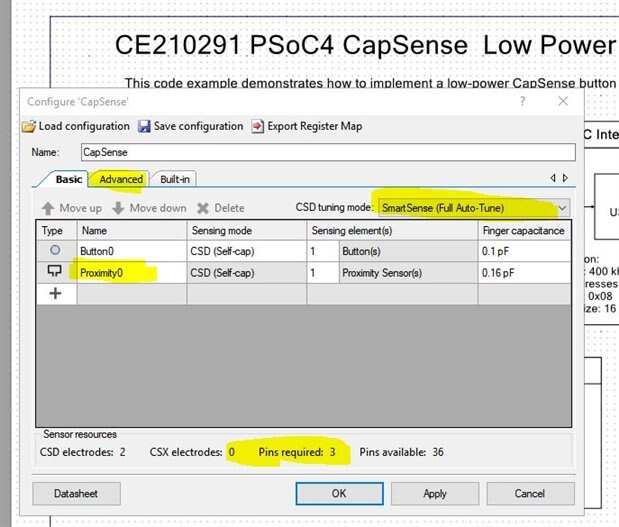Click Proximity0 sensing element count 1
The width and height of the screenshot is (619, 527).
(x=323, y=273)
